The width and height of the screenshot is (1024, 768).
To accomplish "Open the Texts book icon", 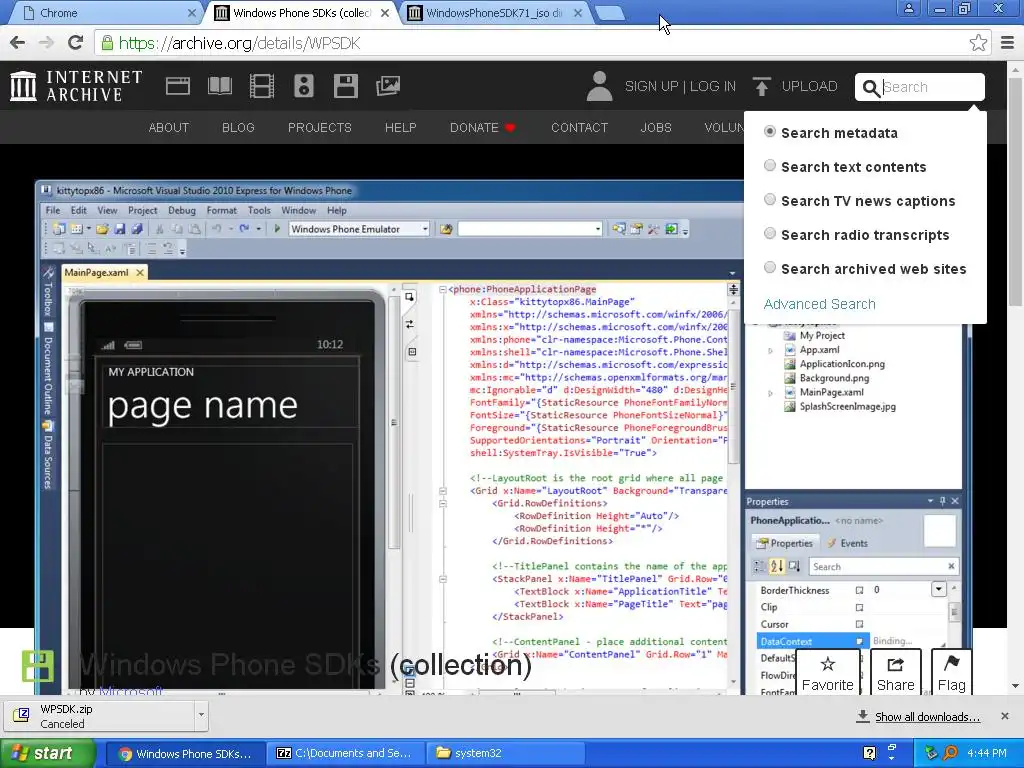I will pyautogui.click(x=219, y=86).
